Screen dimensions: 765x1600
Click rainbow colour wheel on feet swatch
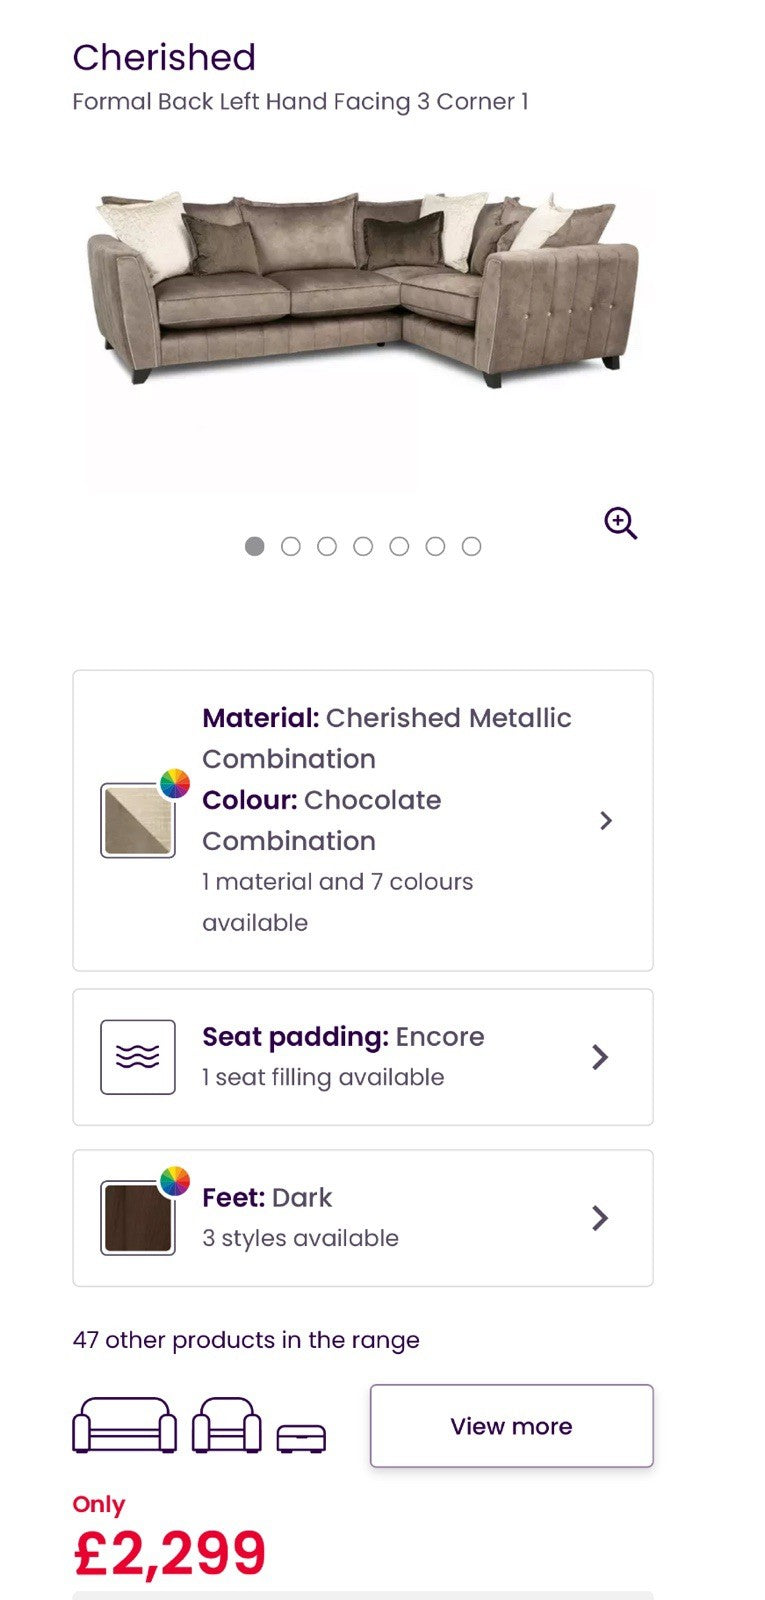pos(175,1181)
